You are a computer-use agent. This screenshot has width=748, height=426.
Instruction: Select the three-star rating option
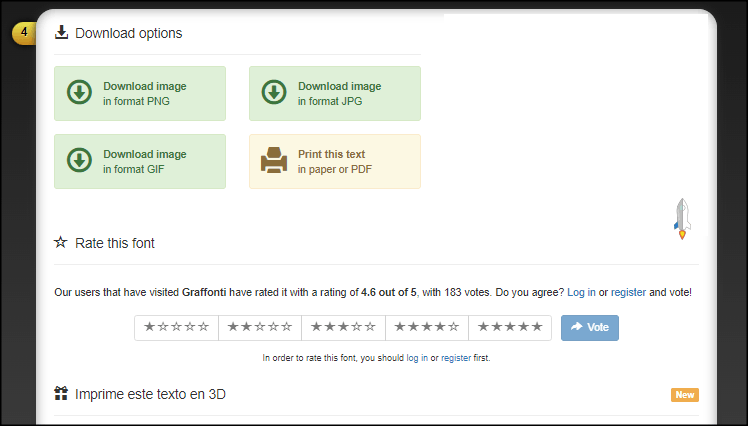(x=343, y=327)
